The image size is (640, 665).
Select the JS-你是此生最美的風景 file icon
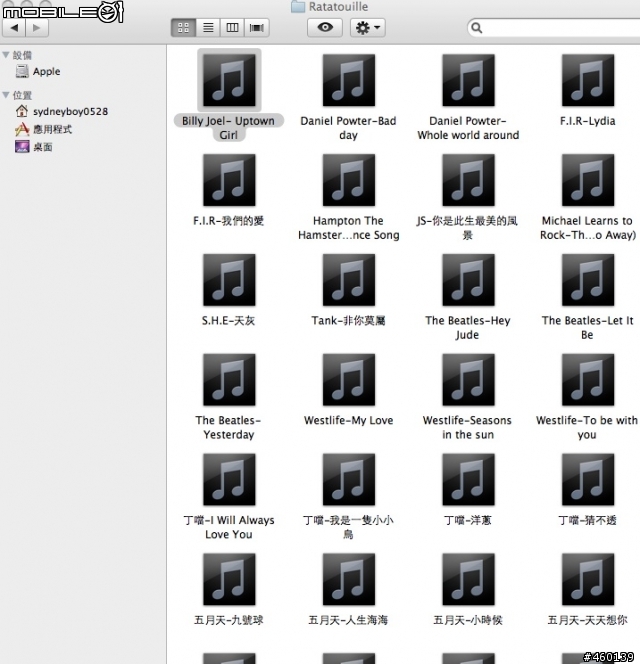(x=468, y=180)
